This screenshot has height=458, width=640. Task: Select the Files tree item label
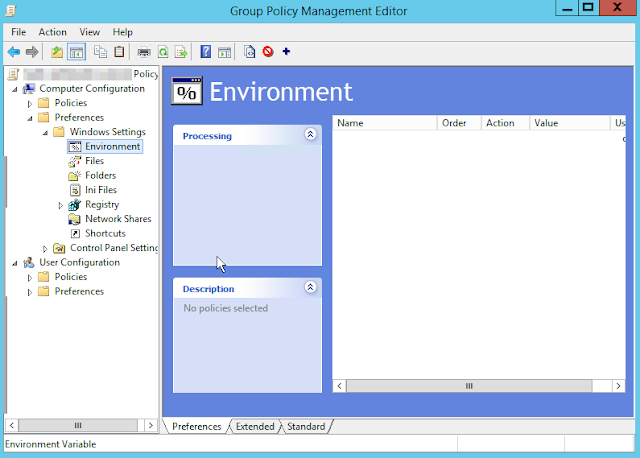click(94, 161)
